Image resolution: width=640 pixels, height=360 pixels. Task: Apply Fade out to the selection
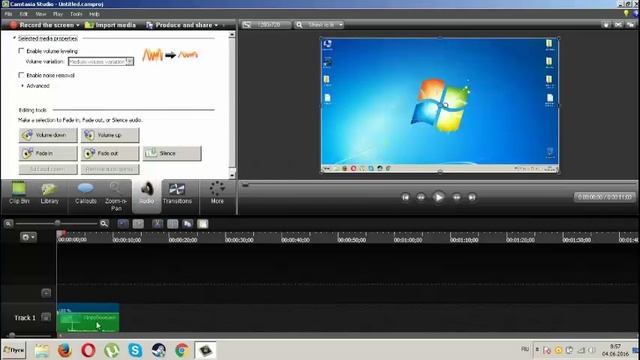click(x=110, y=153)
